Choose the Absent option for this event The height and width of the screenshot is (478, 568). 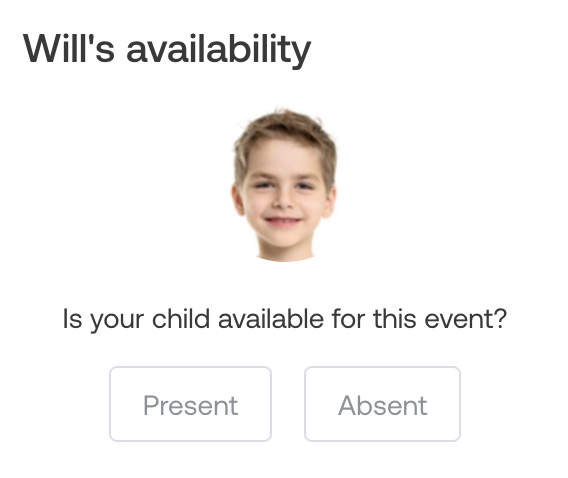click(382, 404)
